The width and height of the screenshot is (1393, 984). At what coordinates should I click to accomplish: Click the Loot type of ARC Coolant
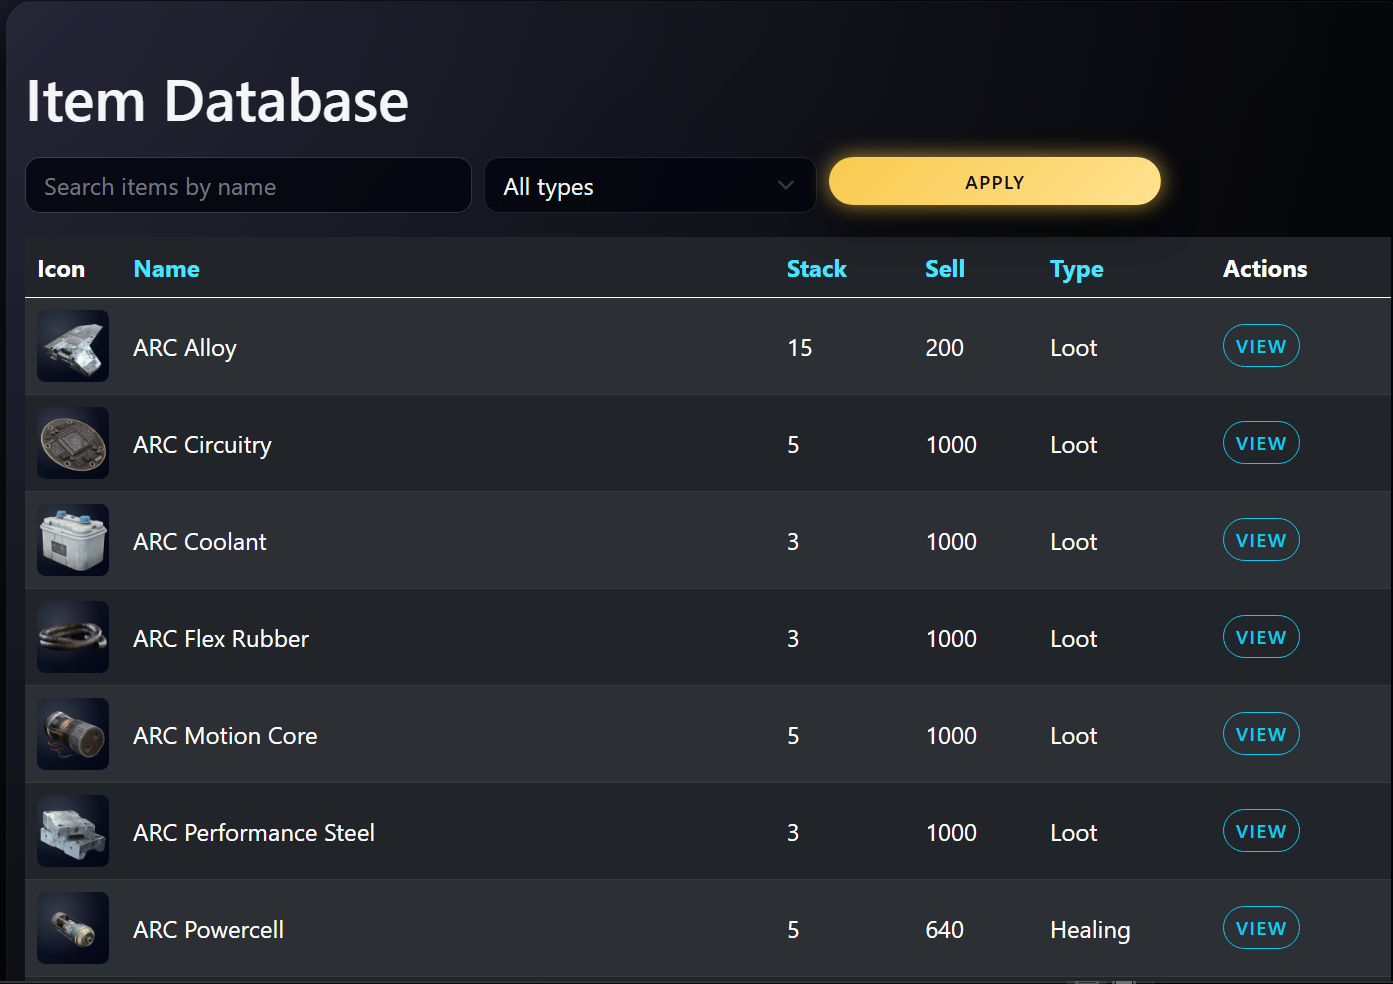tap(1074, 542)
